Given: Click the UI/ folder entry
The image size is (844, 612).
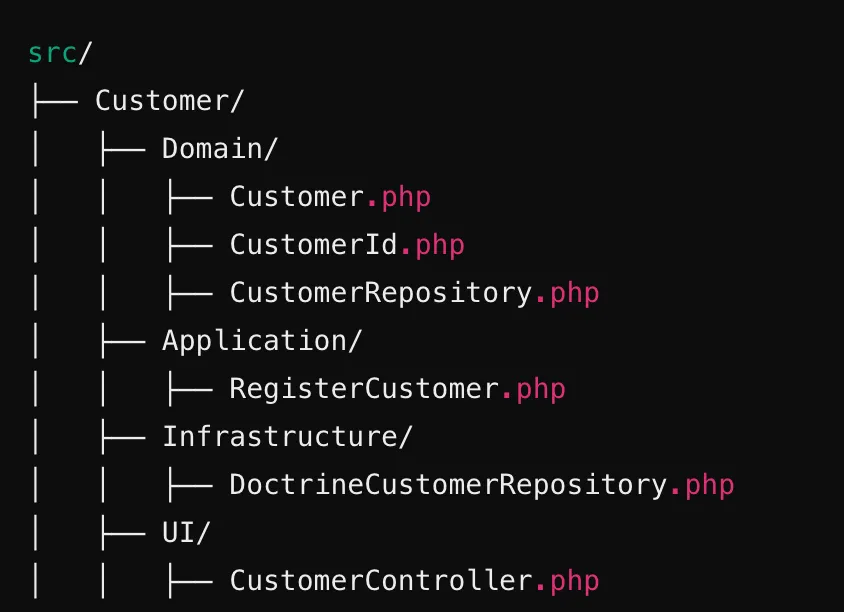Looking at the screenshot, I should coord(186,533).
